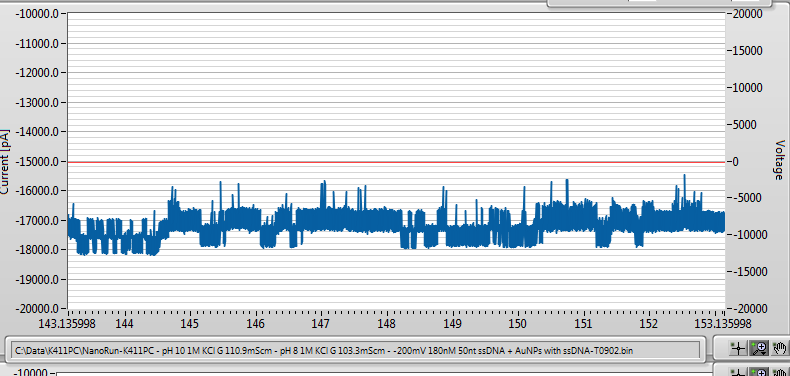
Task: Click the 147 tick on time axis
Action: (321, 324)
